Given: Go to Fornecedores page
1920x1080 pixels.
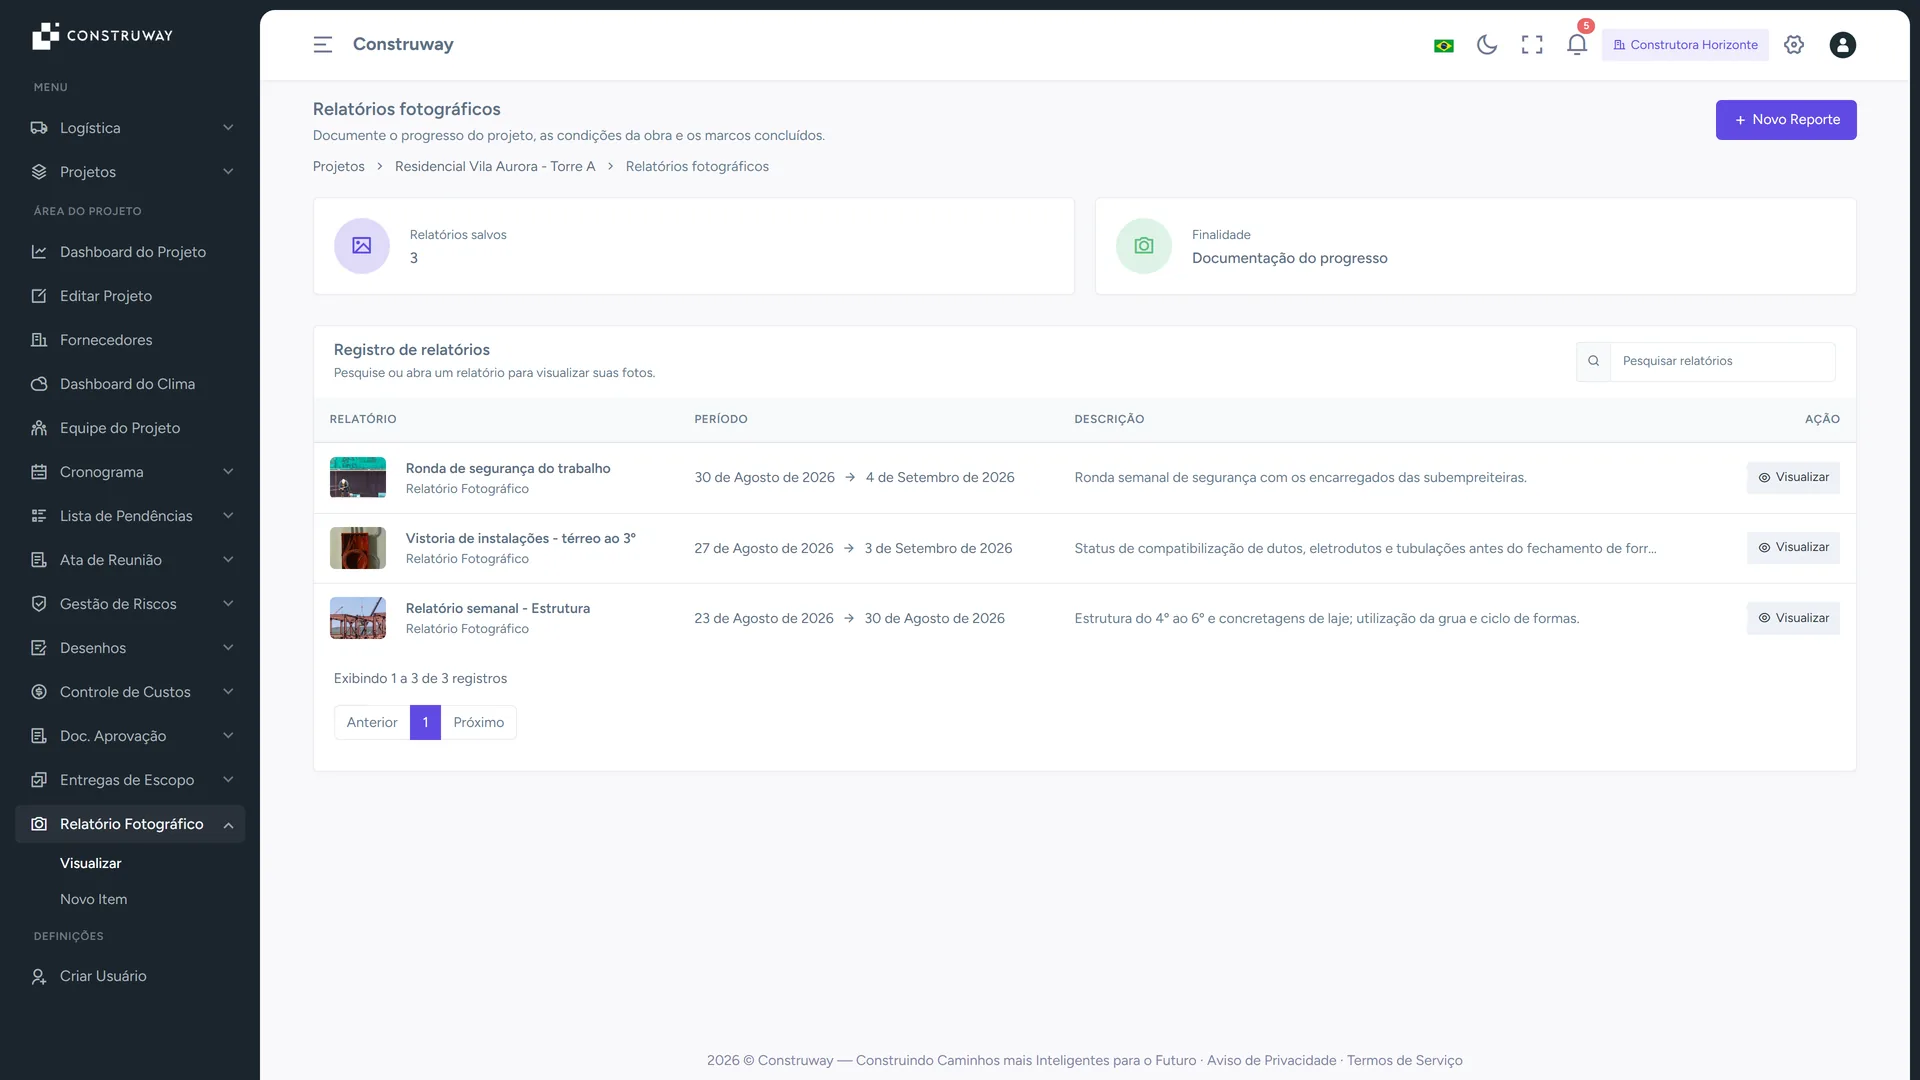Looking at the screenshot, I should pyautogui.click(x=130, y=340).
